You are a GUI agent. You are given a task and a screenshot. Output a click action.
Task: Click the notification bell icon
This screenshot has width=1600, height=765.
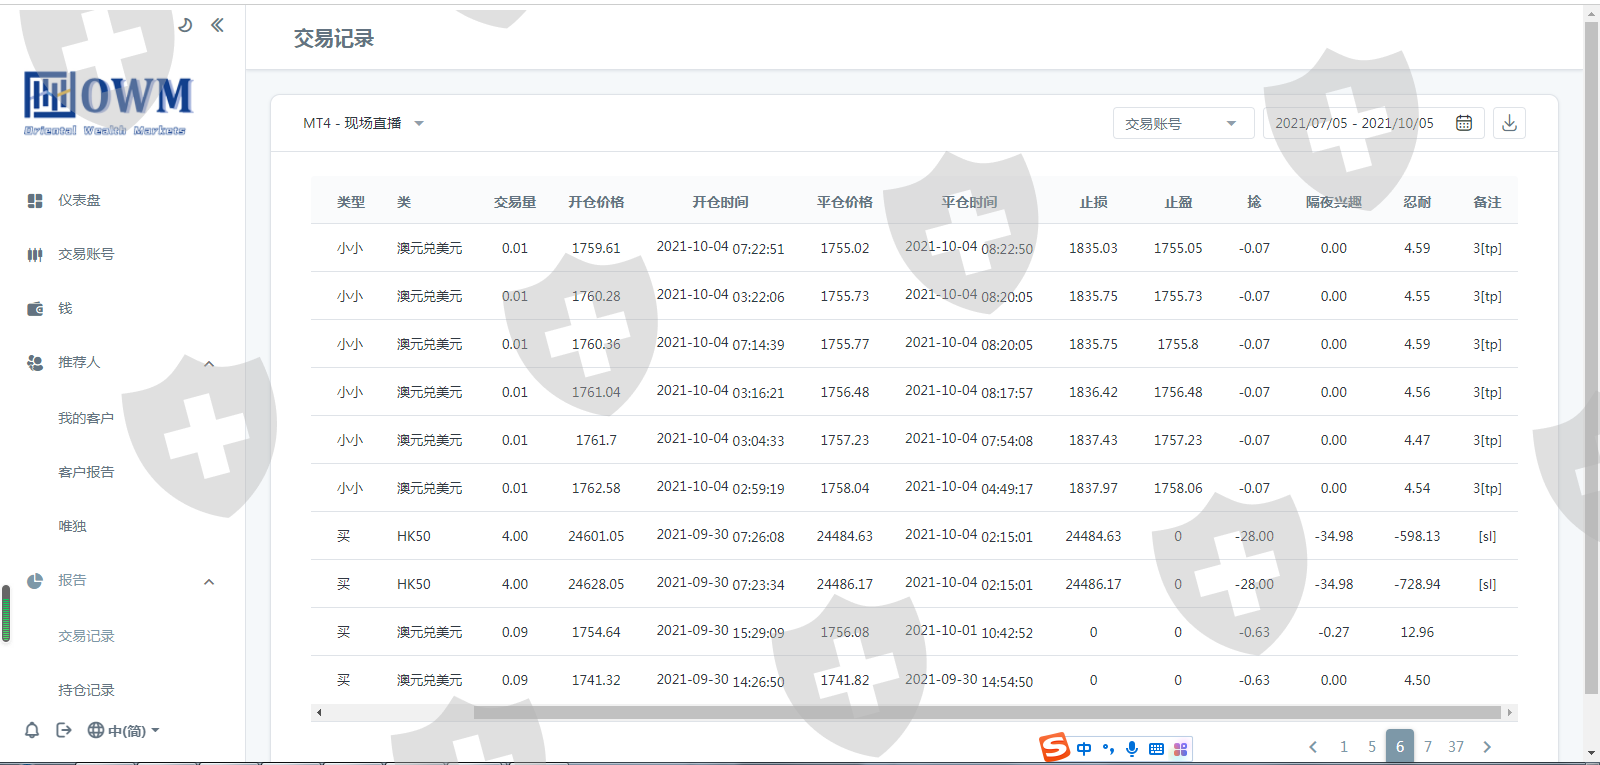(32, 730)
